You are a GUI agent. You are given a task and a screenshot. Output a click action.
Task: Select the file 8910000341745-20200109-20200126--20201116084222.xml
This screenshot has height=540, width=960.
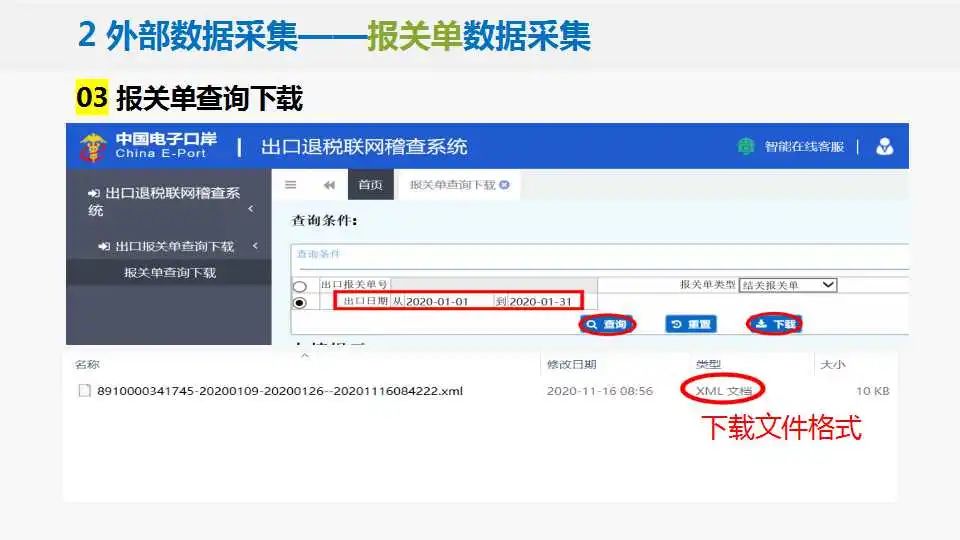[280, 391]
